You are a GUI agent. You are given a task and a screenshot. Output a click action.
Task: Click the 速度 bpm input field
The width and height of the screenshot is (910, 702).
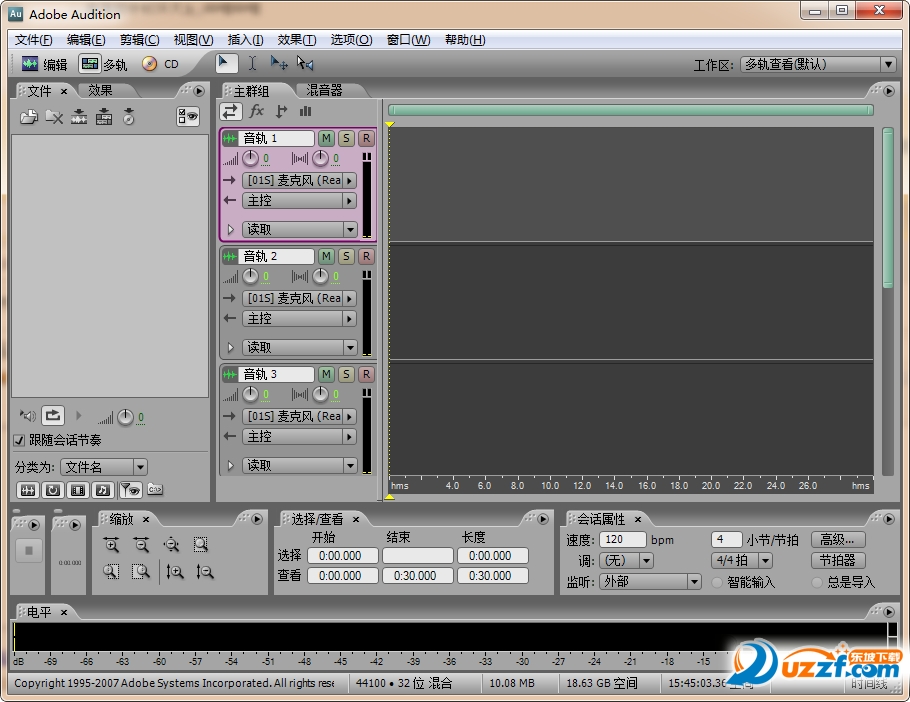pos(623,540)
